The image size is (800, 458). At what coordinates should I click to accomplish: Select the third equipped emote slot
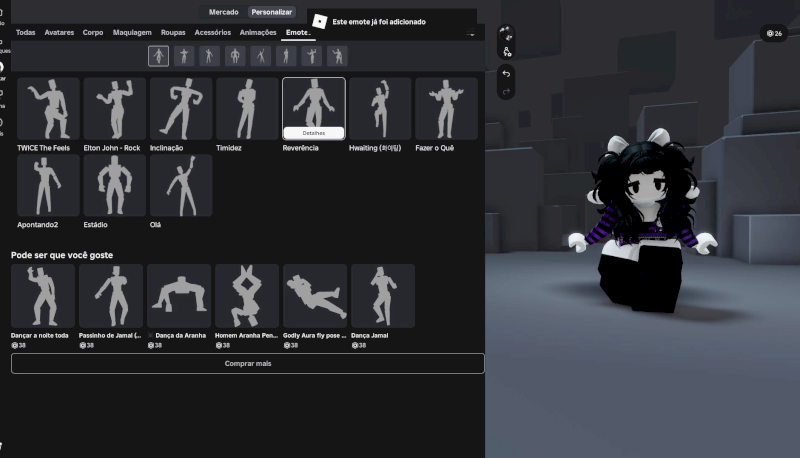tap(210, 56)
